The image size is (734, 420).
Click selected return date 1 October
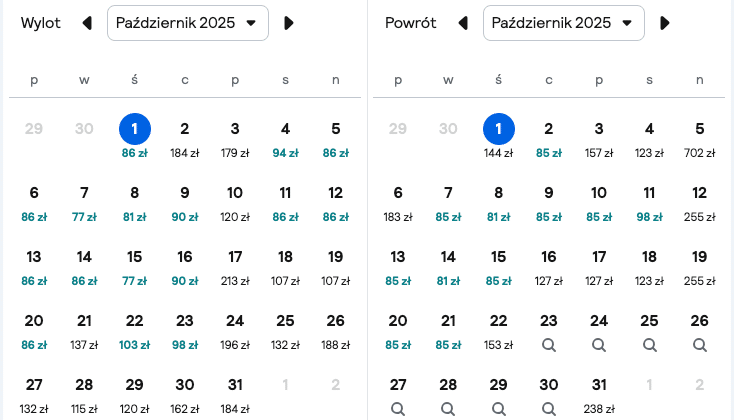499,129
